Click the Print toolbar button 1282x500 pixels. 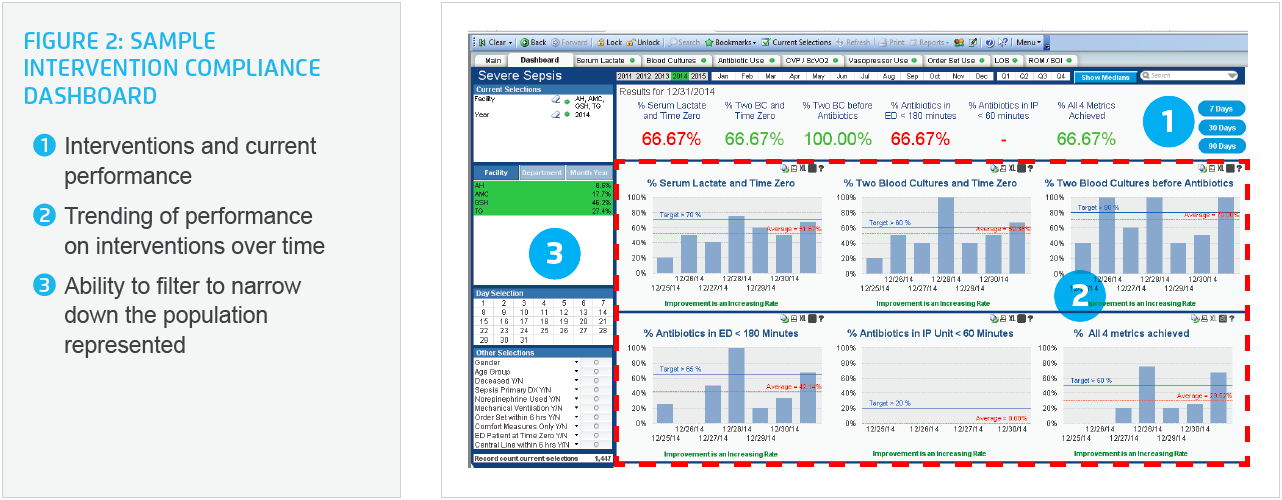pos(891,42)
